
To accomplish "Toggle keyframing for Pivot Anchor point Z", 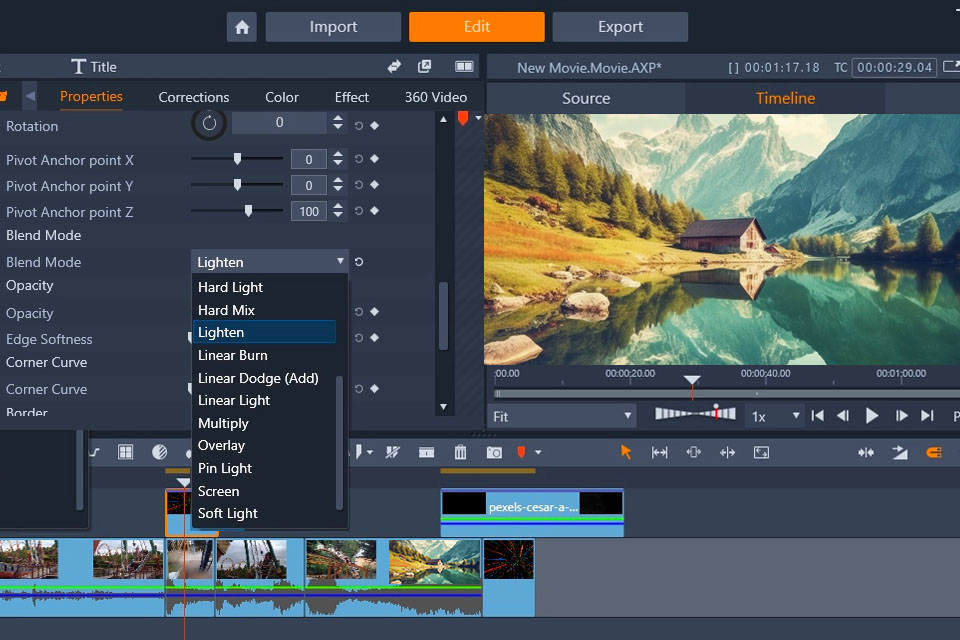I will [x=375, y=211].
